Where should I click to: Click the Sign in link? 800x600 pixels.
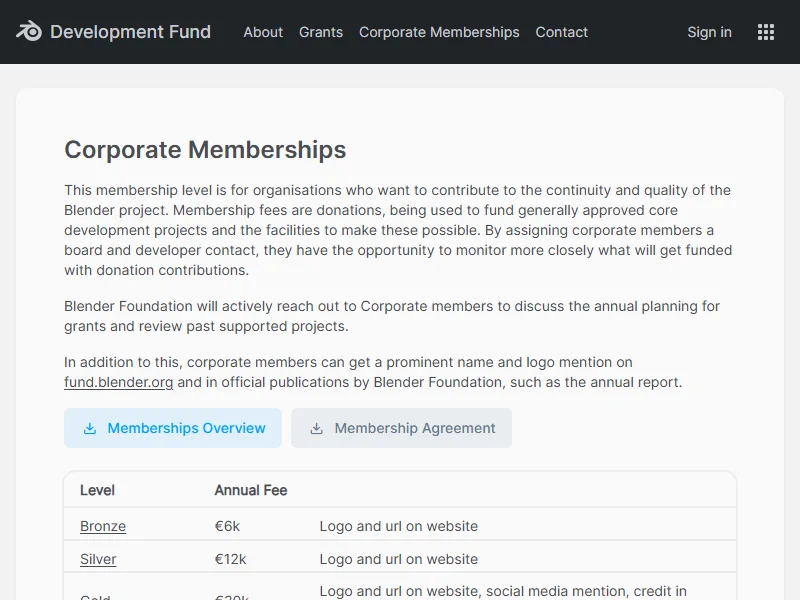709,32
